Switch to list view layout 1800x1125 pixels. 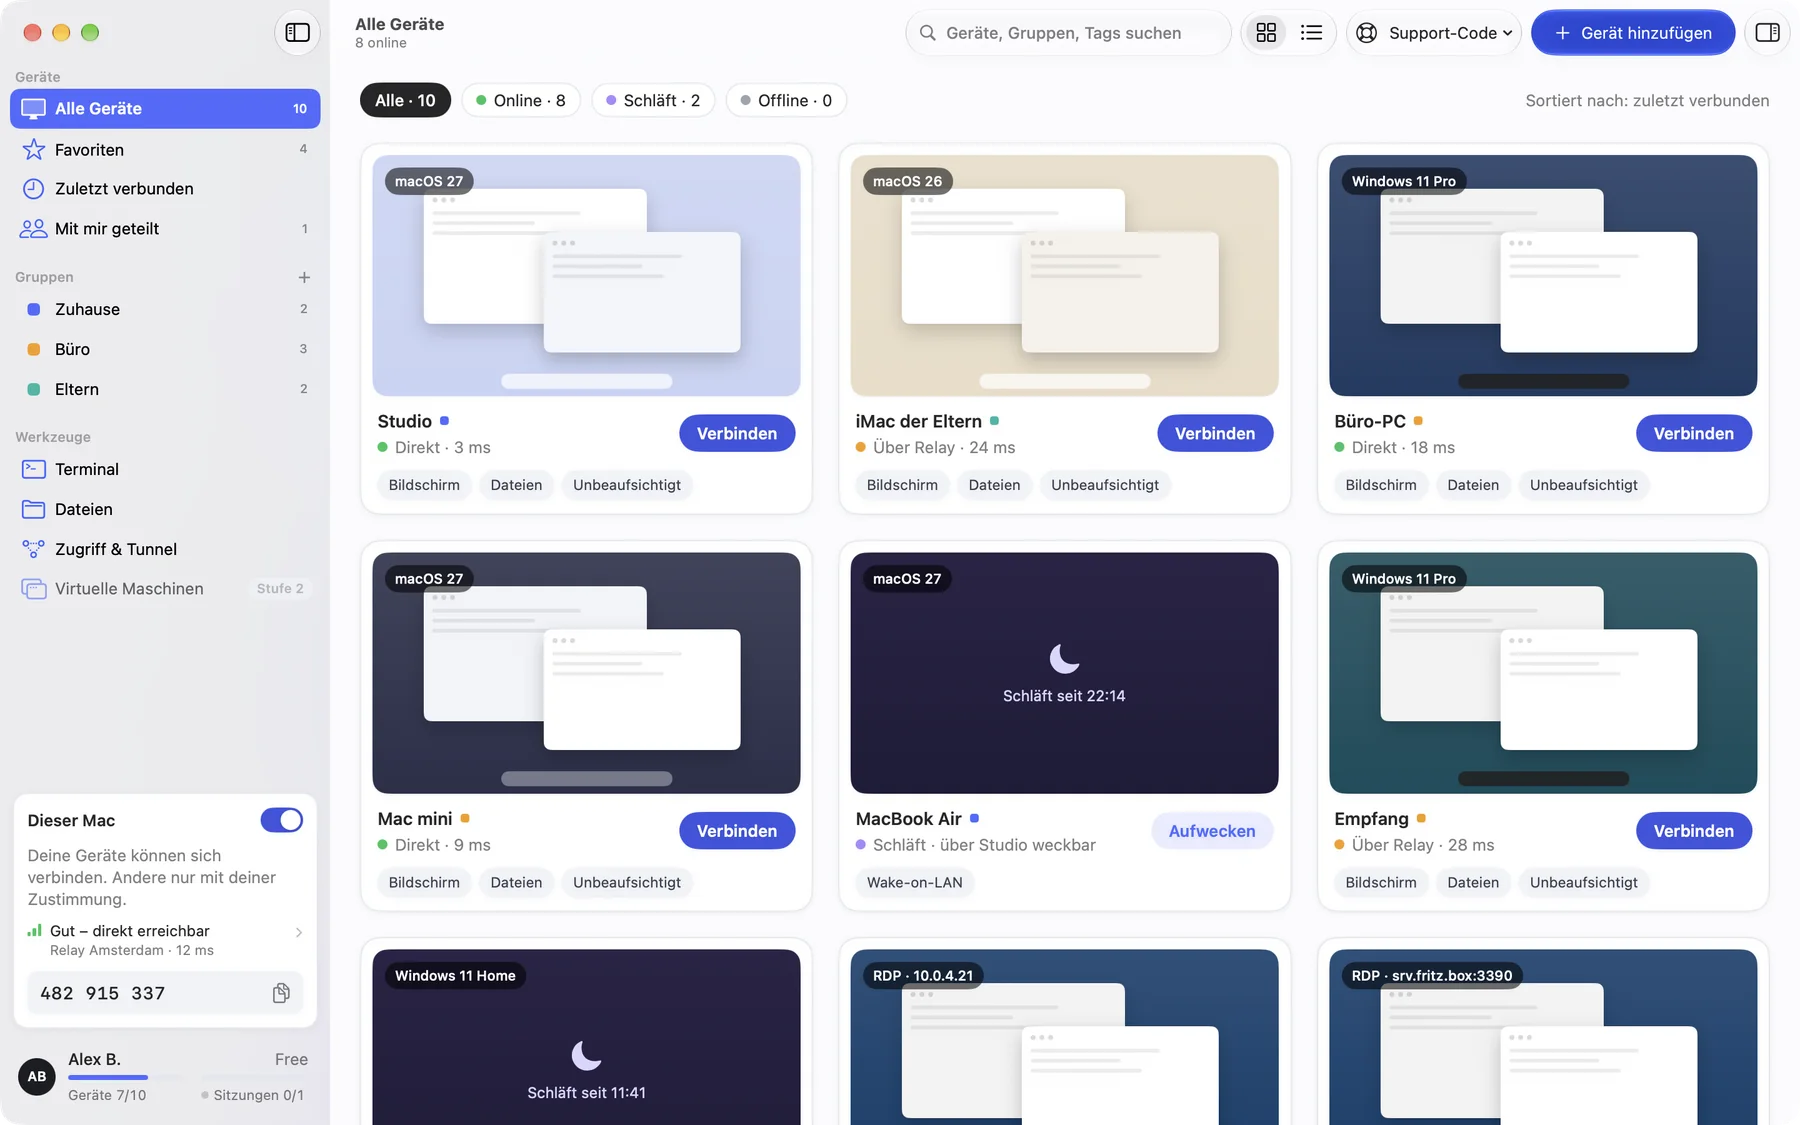point(1311,33)
